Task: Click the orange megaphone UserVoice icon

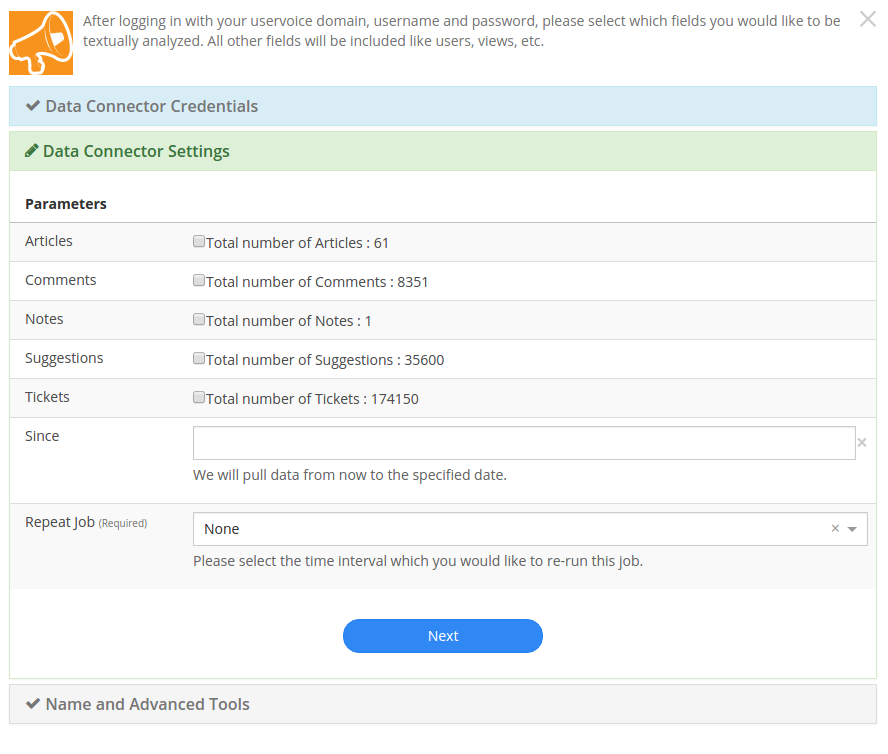Action: (41, 43)
